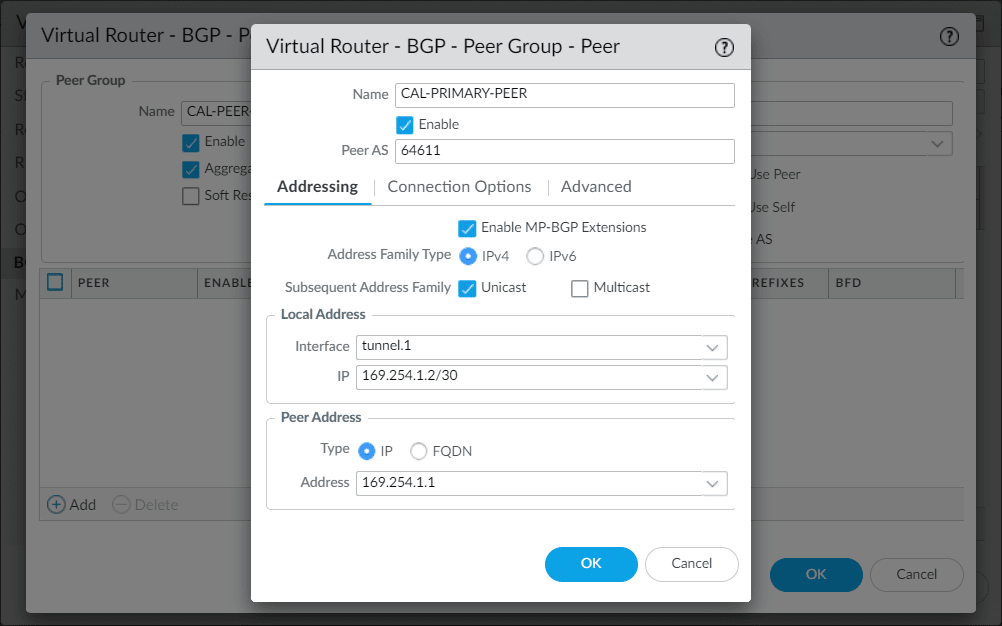Cancel the Peer configuration dialog

click(x=691, y=564)
